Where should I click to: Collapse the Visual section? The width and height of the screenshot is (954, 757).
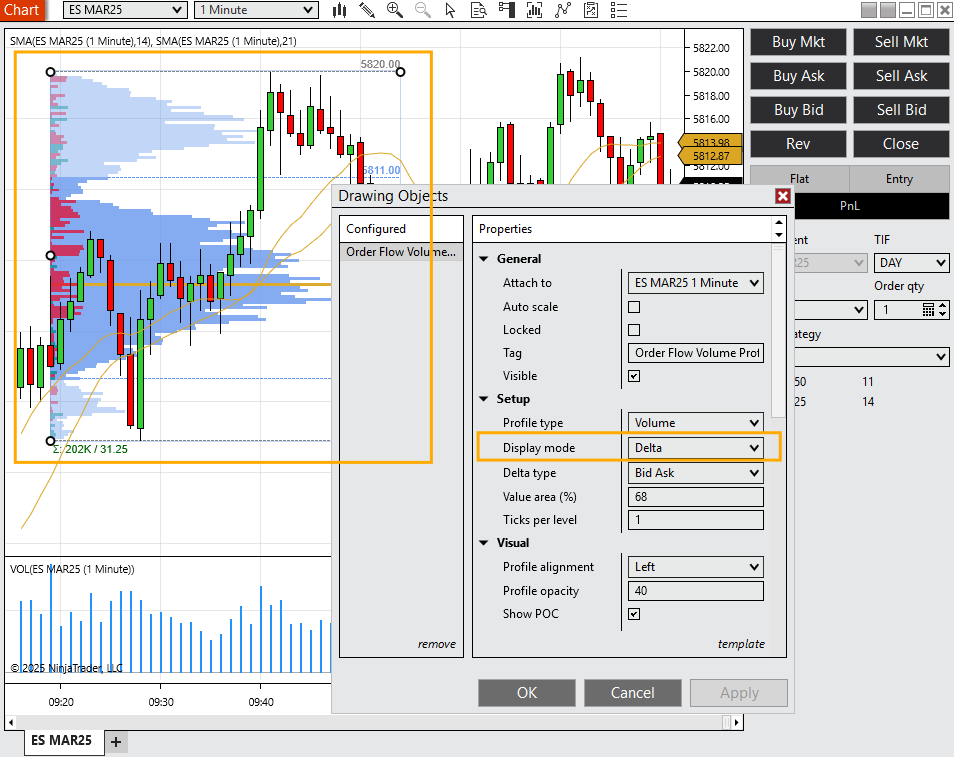pyautogui.click(x=484, y=543)
